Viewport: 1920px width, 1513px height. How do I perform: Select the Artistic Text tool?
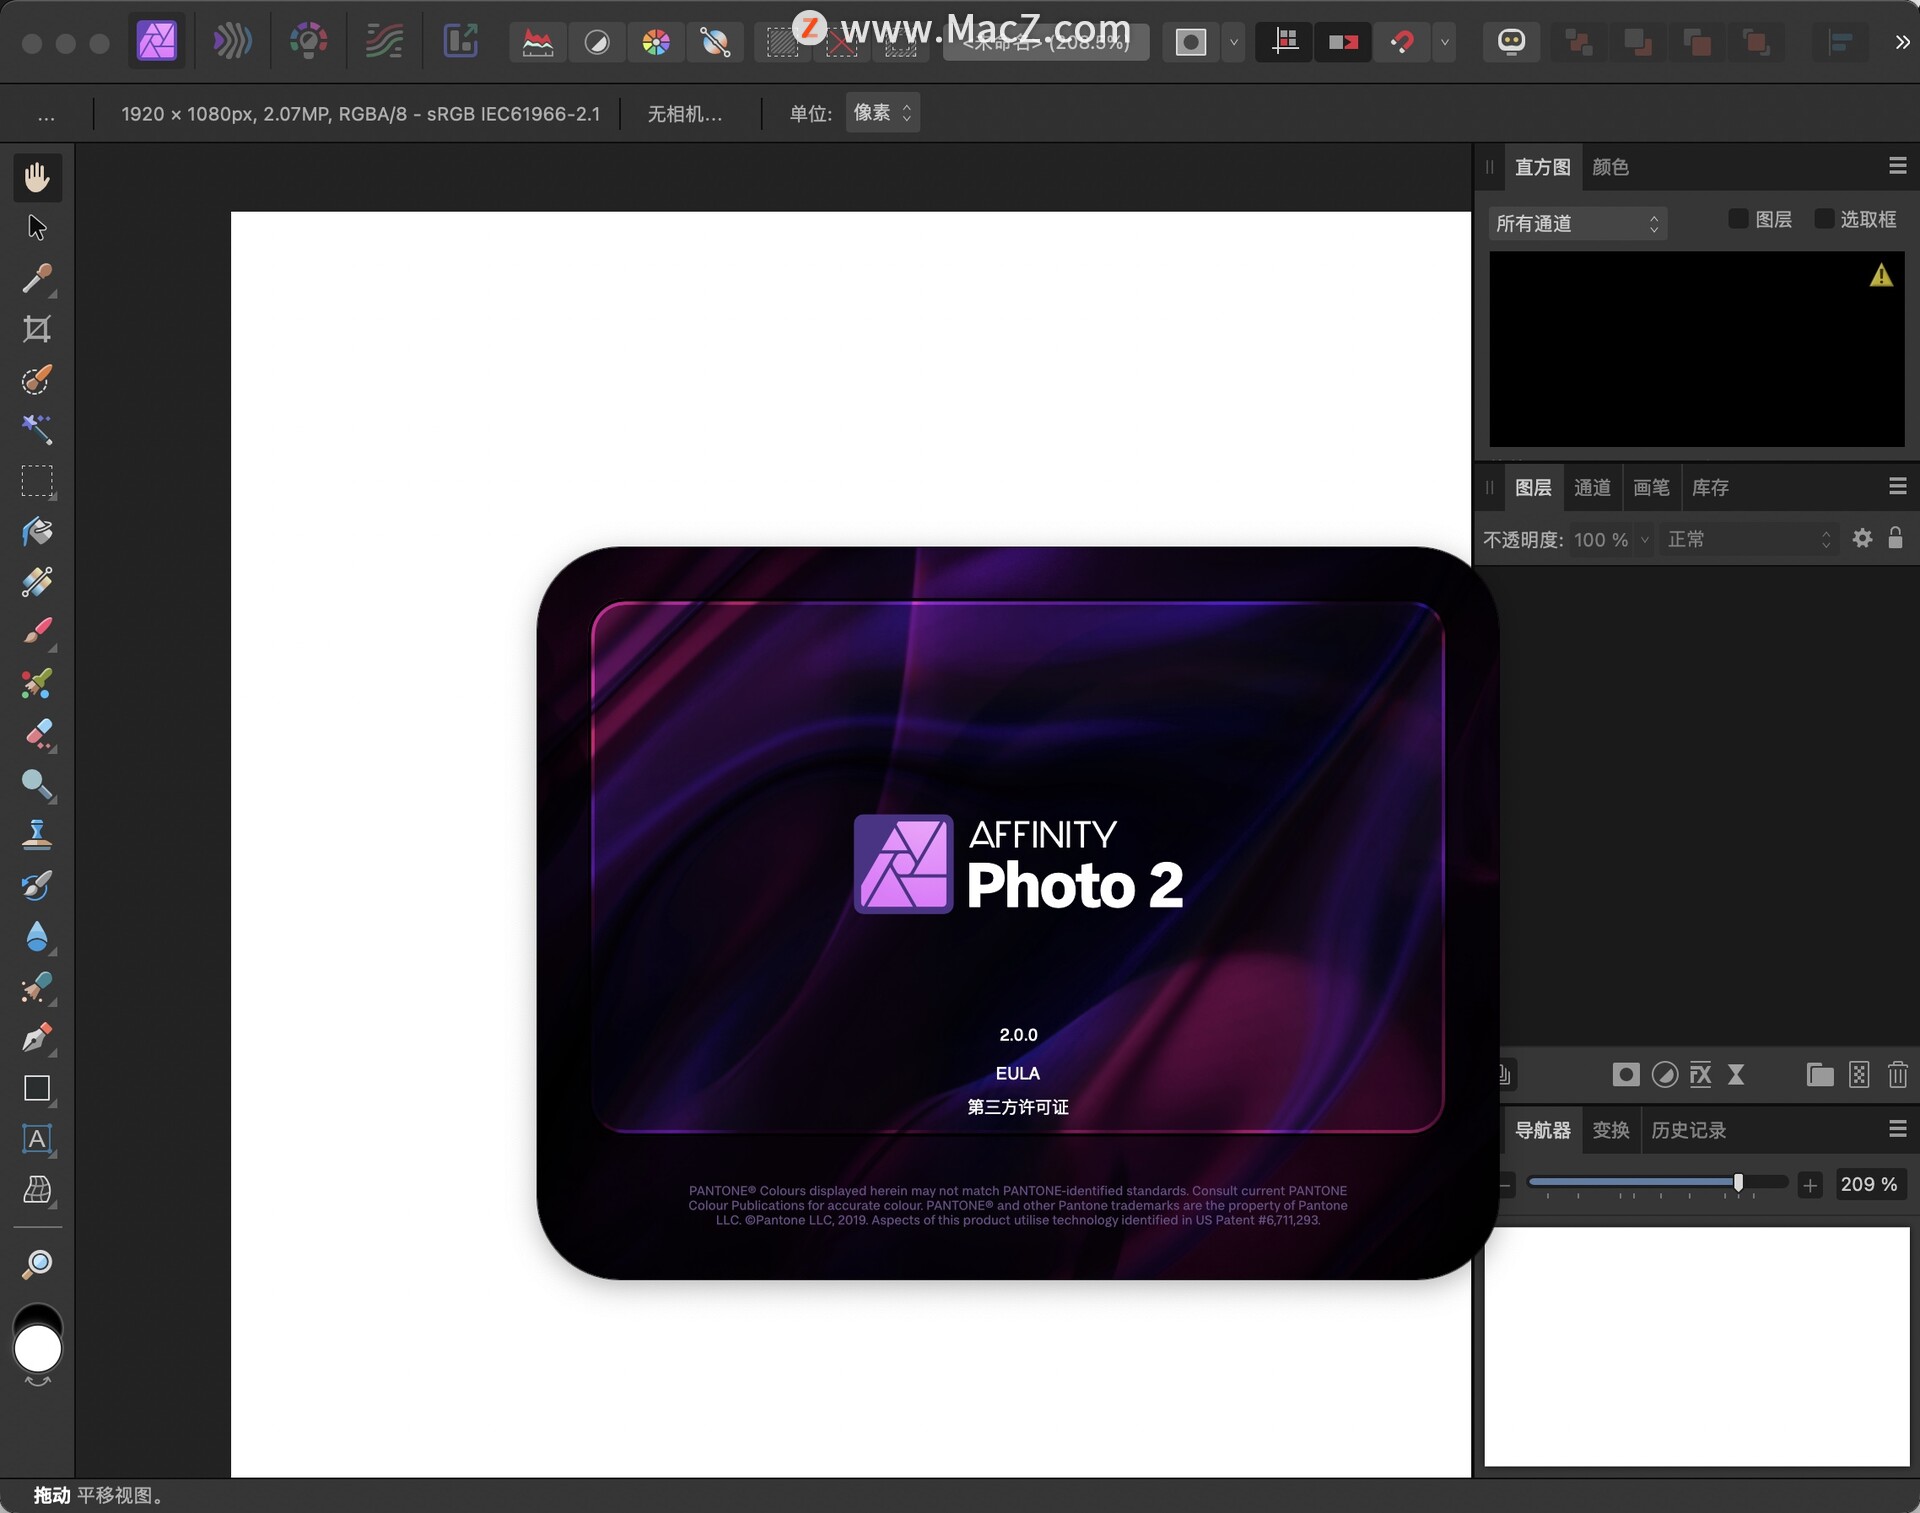[37, 1139]
